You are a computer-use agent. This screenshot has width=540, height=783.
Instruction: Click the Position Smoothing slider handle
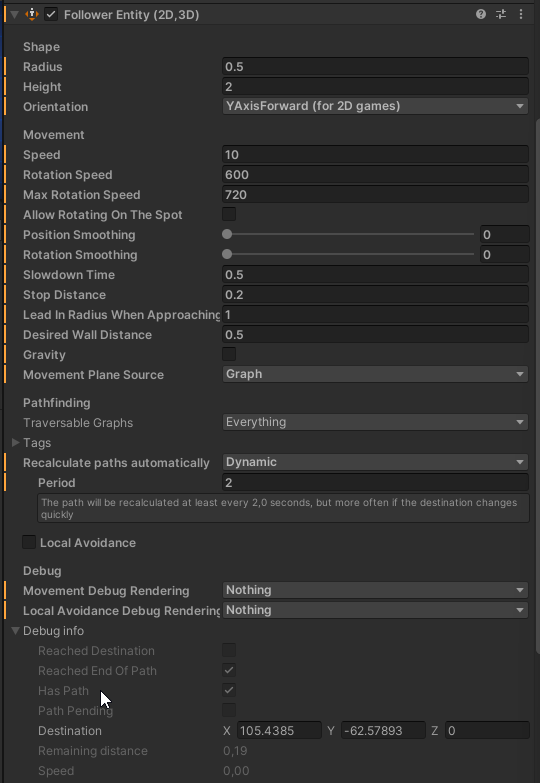[x=227, y=234]
